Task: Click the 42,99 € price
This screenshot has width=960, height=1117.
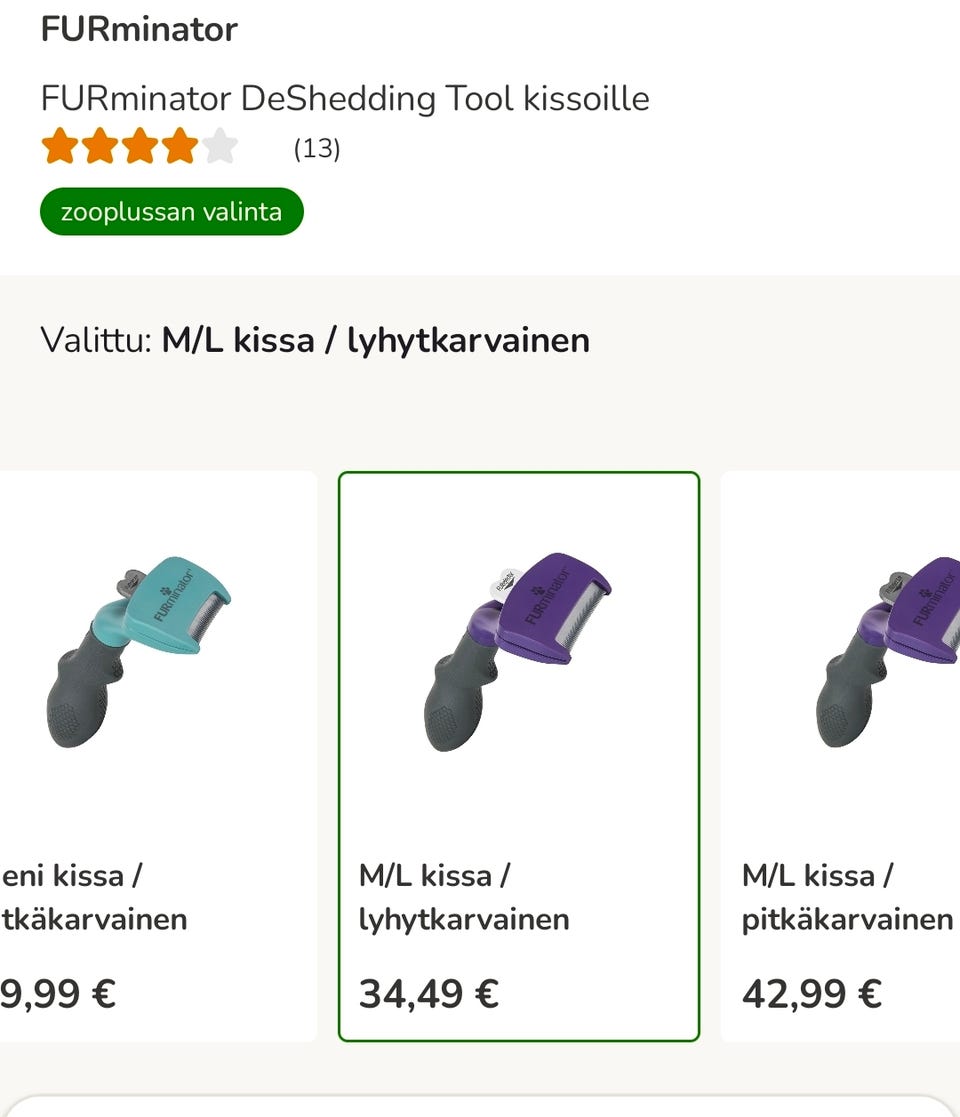Action: tap(812, 993)
